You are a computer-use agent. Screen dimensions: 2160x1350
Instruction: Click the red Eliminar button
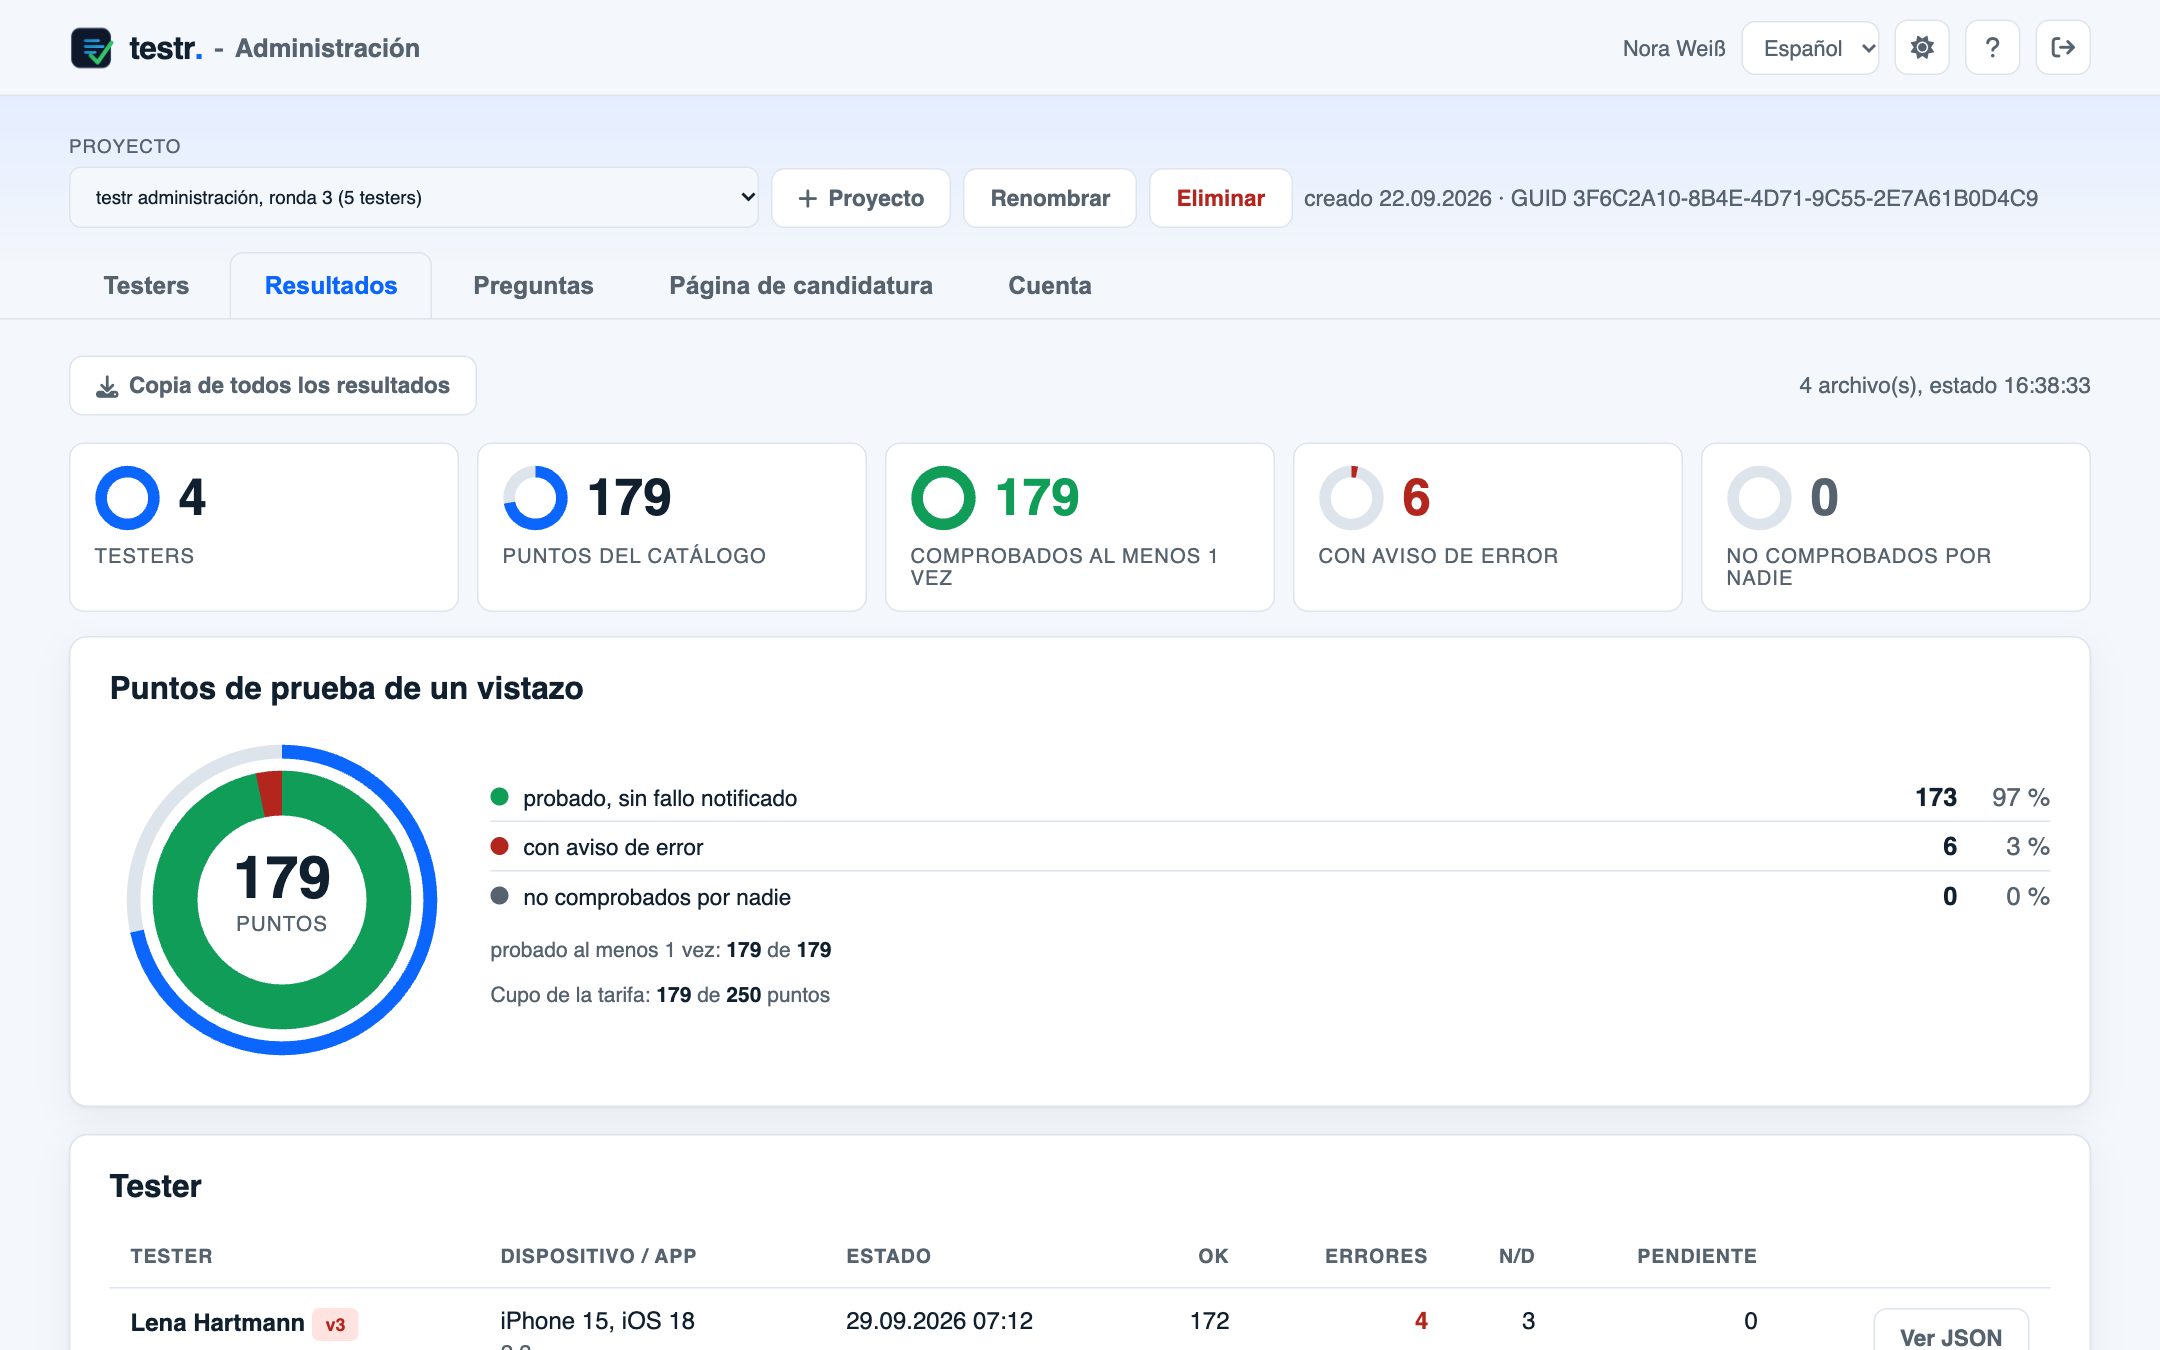1221,198
